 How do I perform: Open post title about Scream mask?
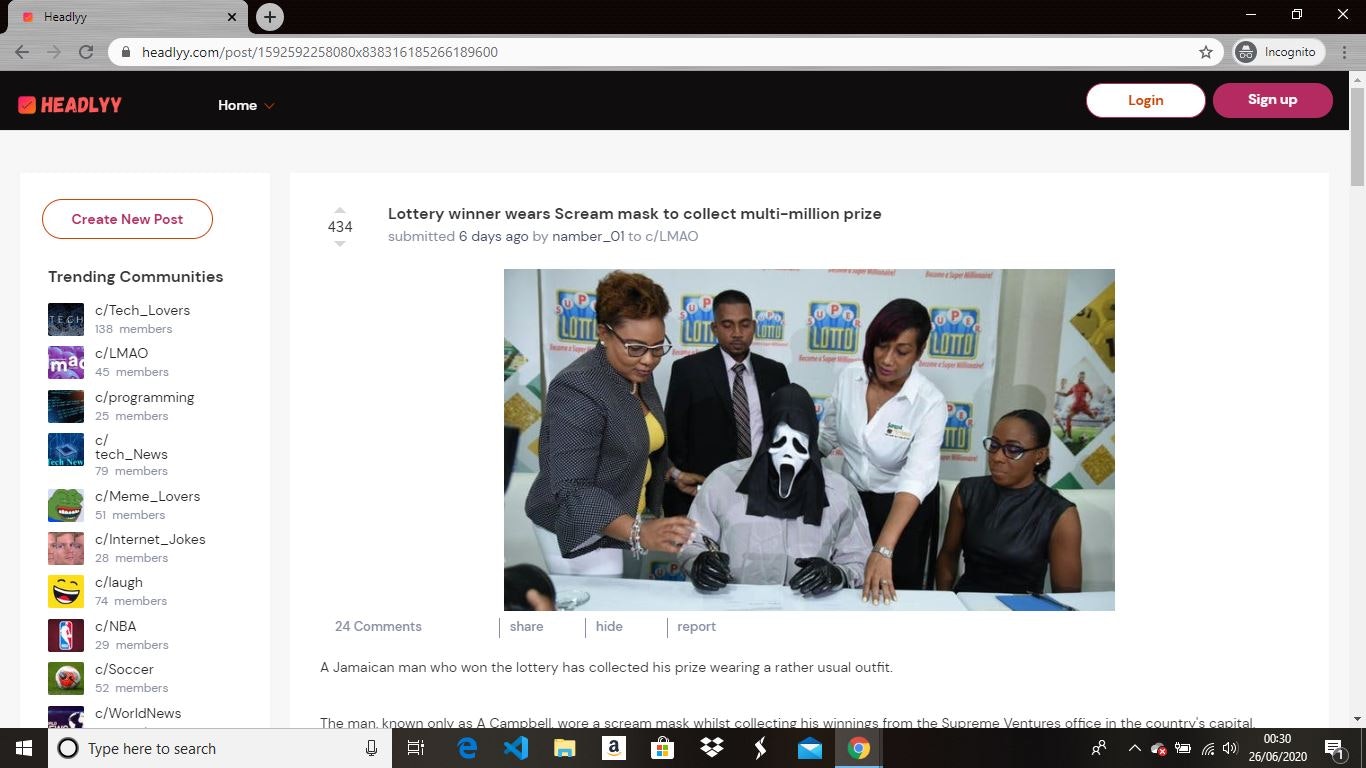coord(635,213)
